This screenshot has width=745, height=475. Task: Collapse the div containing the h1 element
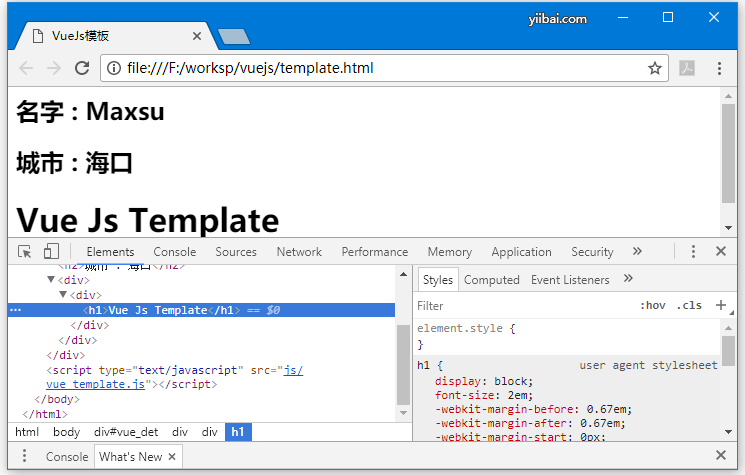[x=64, y=295]
